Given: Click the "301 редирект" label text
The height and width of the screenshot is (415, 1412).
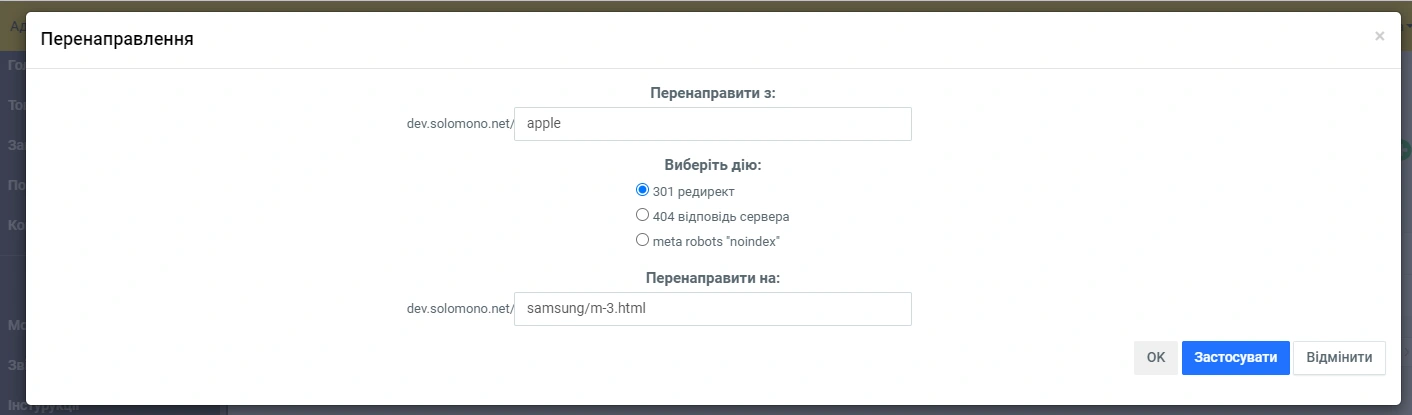Looking at the screenshot, I should coord(693,191).
